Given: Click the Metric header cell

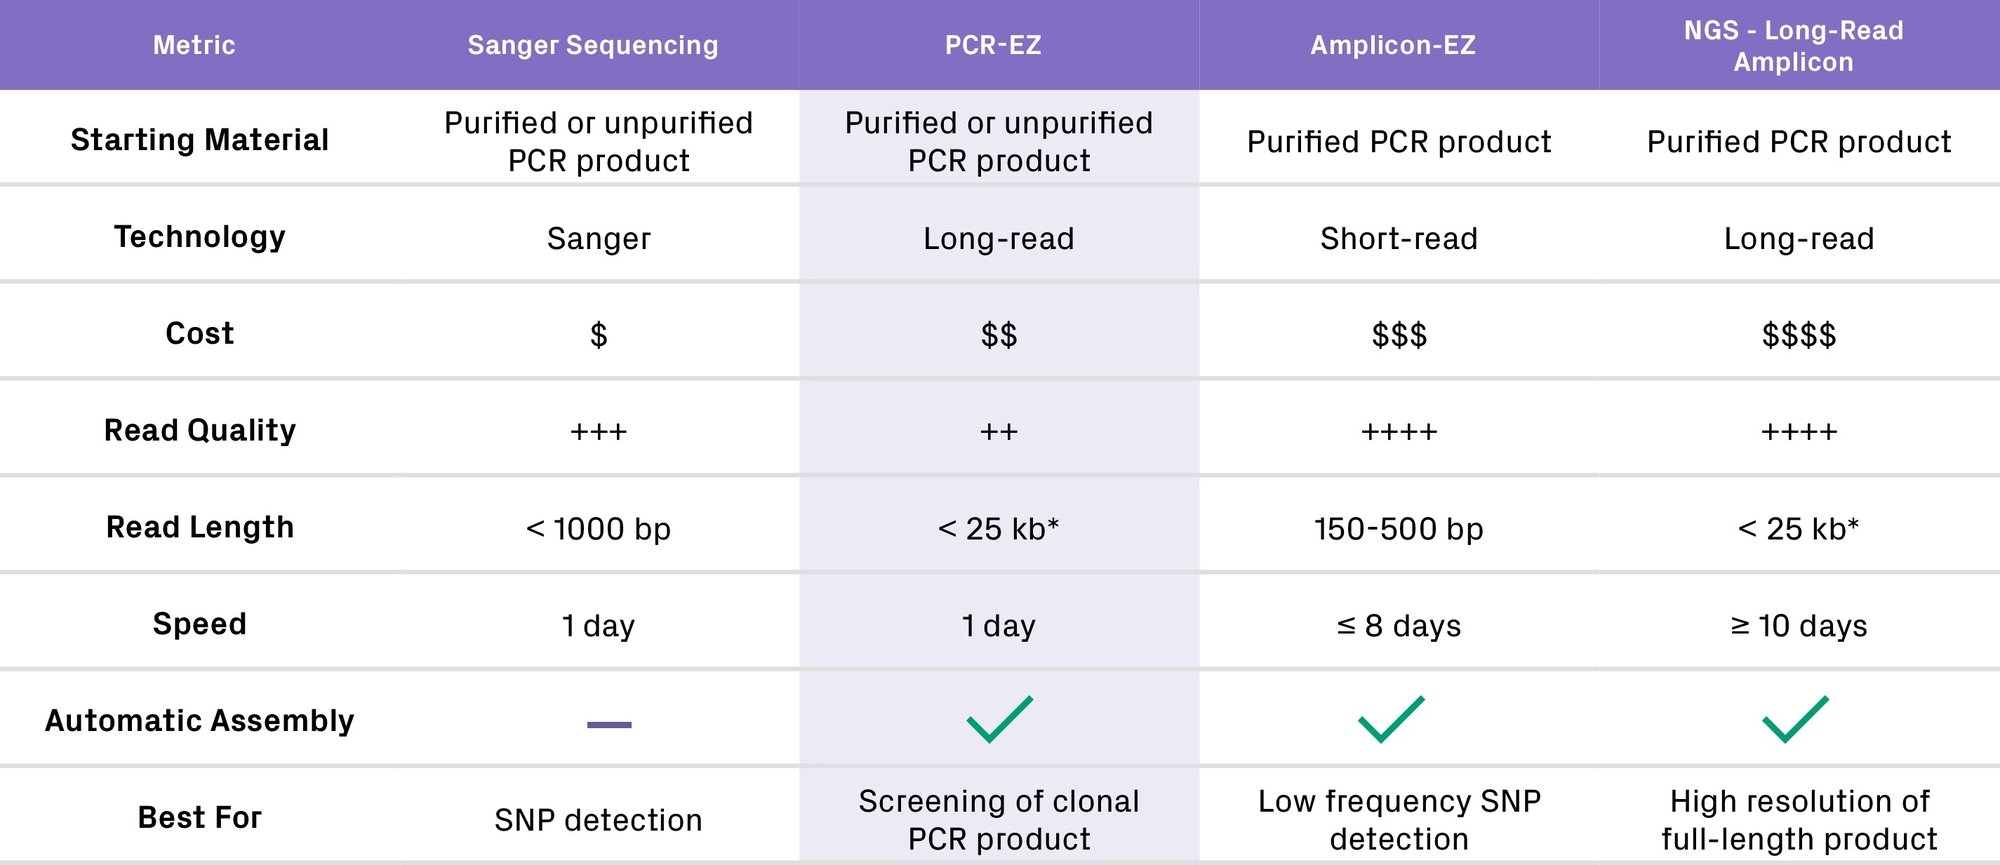Looking at the screenshot, I should tap(194, 45).
